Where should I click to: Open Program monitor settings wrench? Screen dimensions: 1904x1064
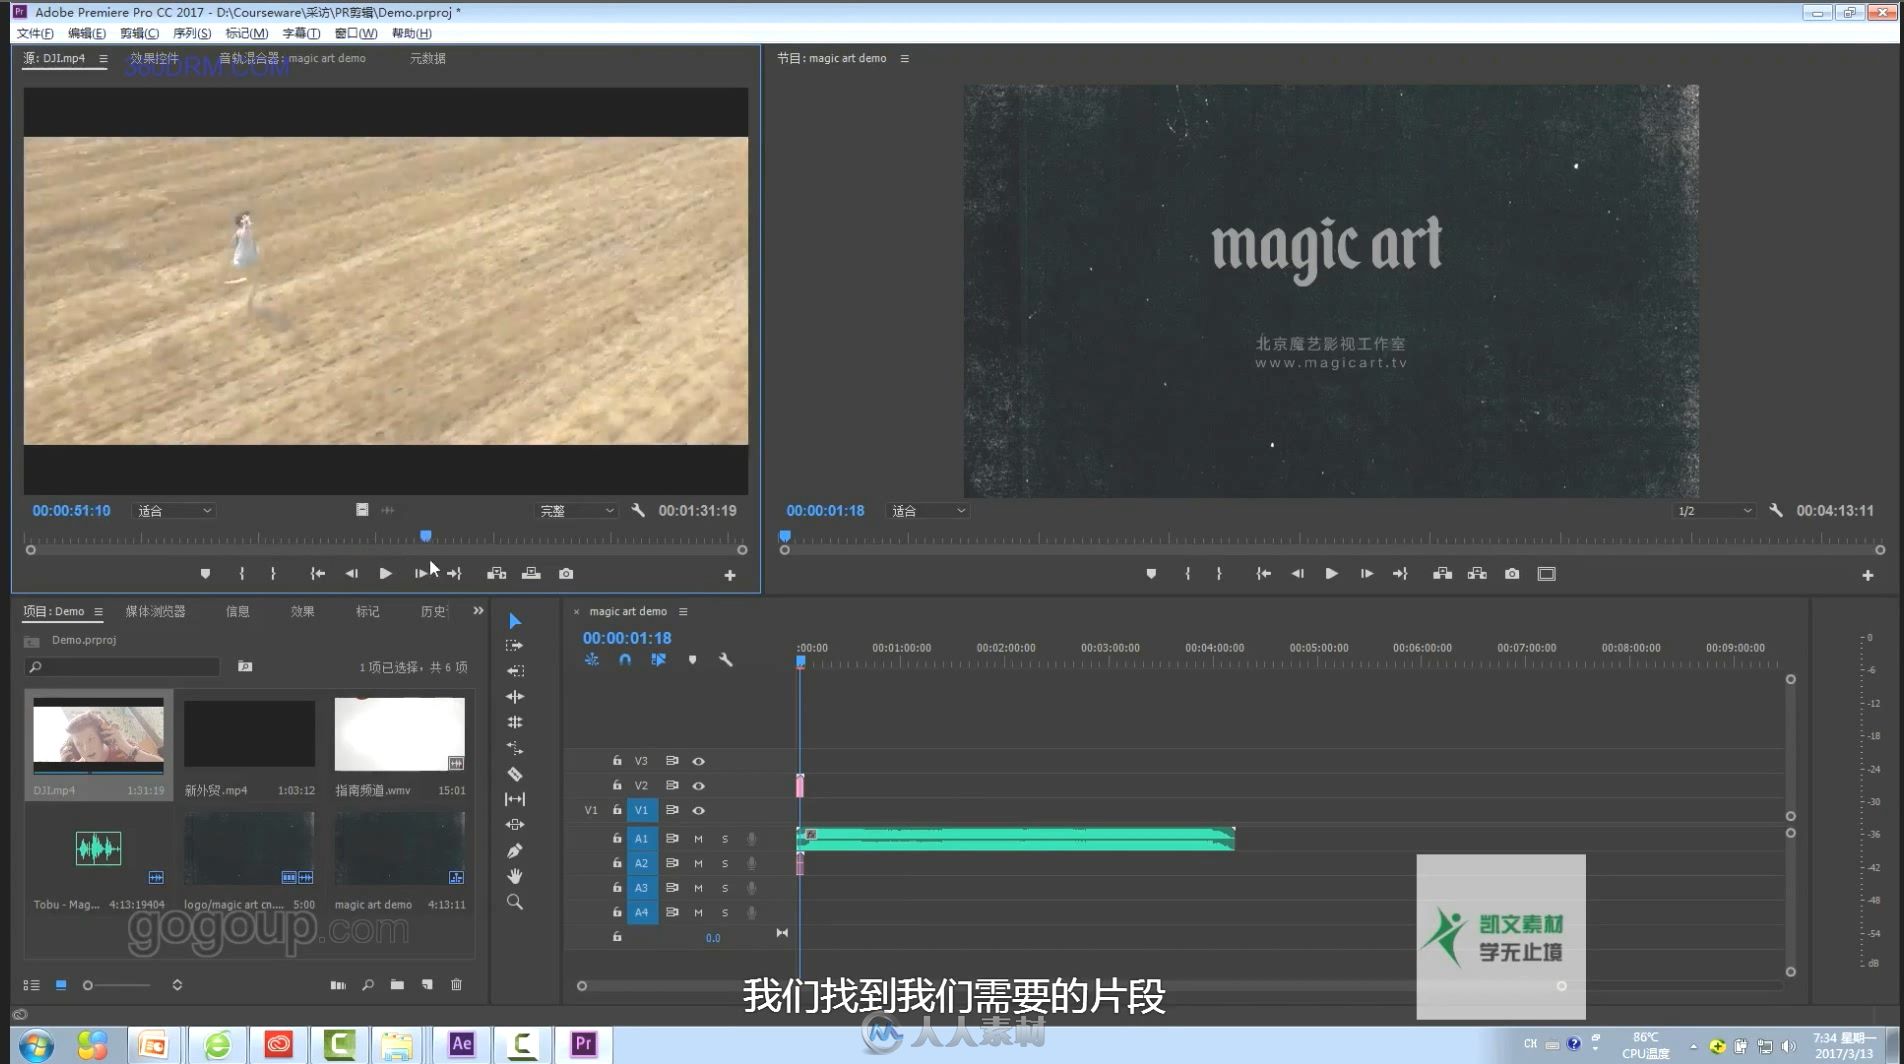tap(1776, 511)
